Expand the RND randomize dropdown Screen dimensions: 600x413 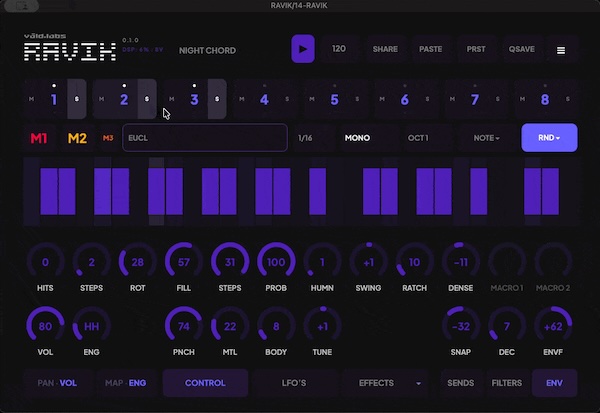(549, 138)
